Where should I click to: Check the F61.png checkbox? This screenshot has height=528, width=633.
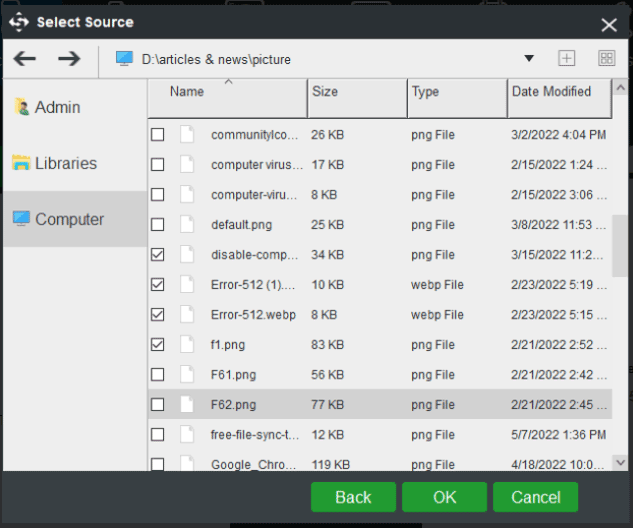pos(157,375)
